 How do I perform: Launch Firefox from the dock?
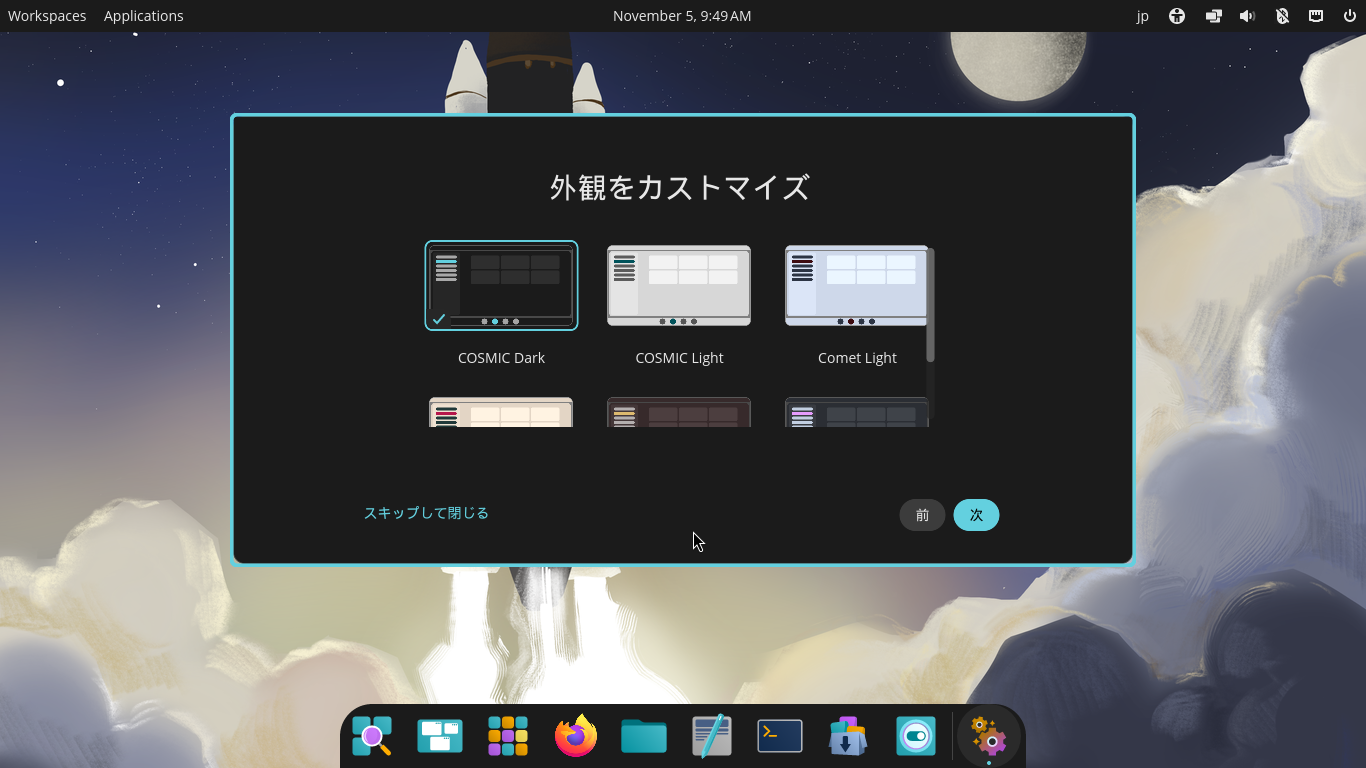point(576,737)
